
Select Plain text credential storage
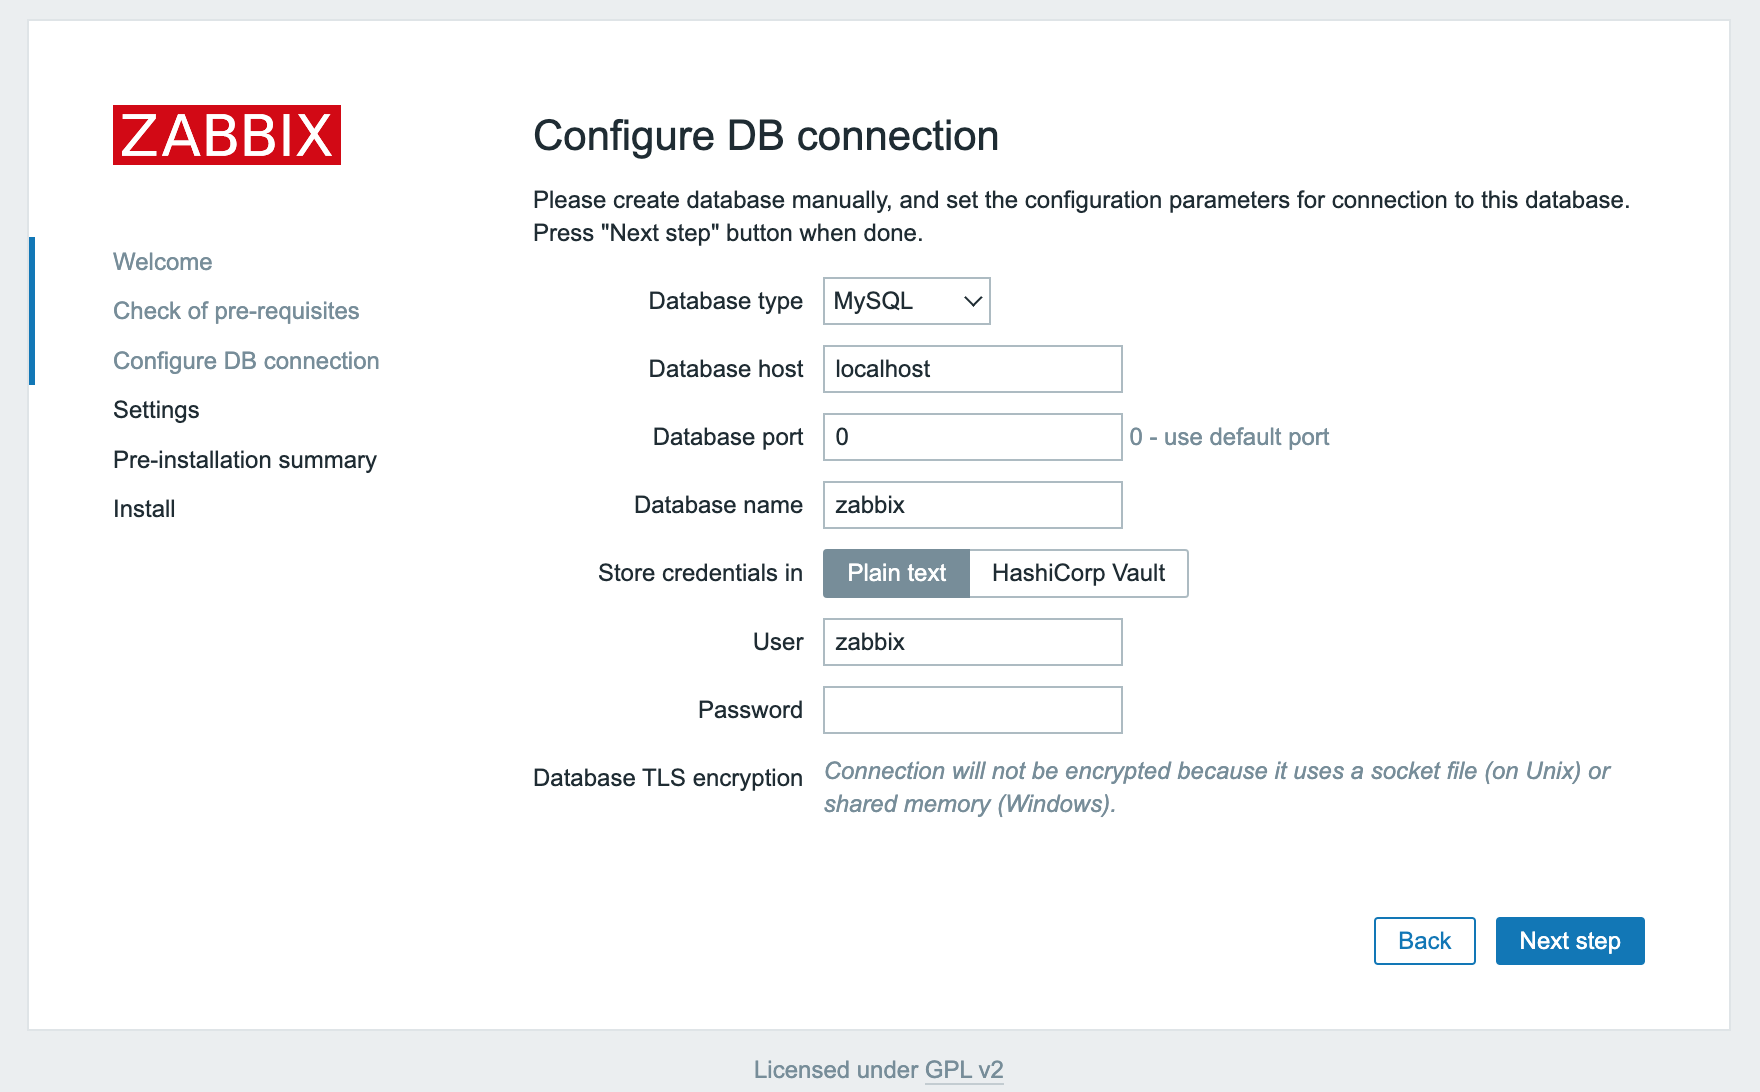tap(896, 573)
